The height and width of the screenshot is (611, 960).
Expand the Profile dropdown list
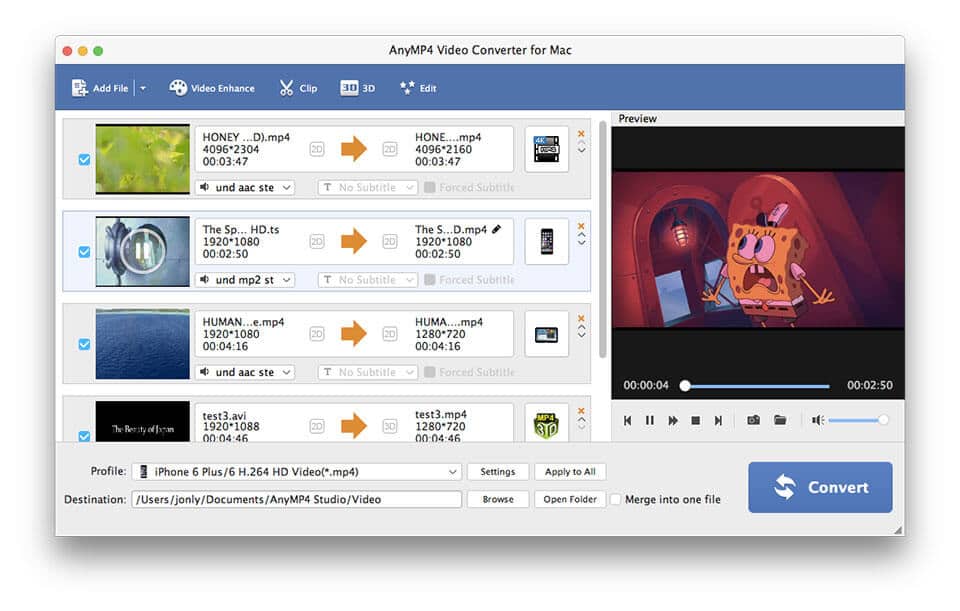coord(453,472)
